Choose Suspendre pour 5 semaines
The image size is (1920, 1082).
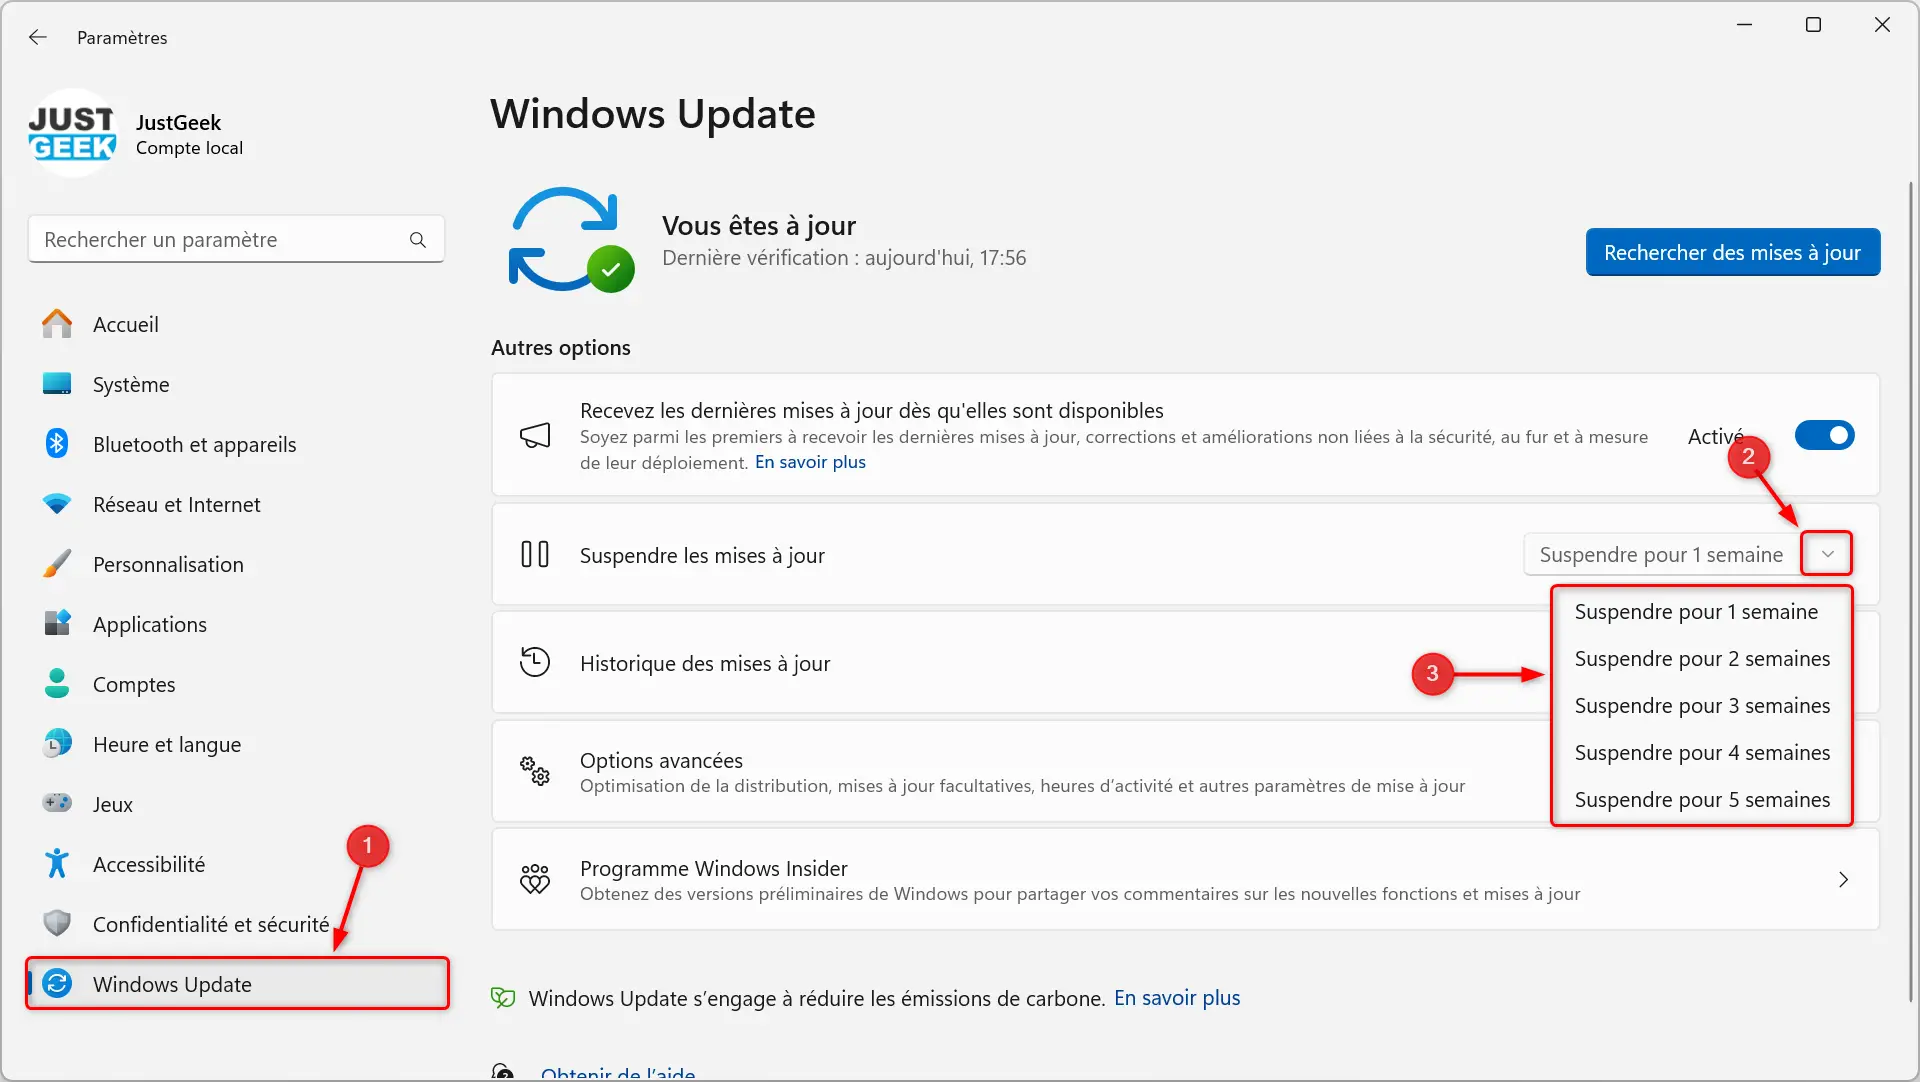pyautogui.click(x=1701, y=800)
